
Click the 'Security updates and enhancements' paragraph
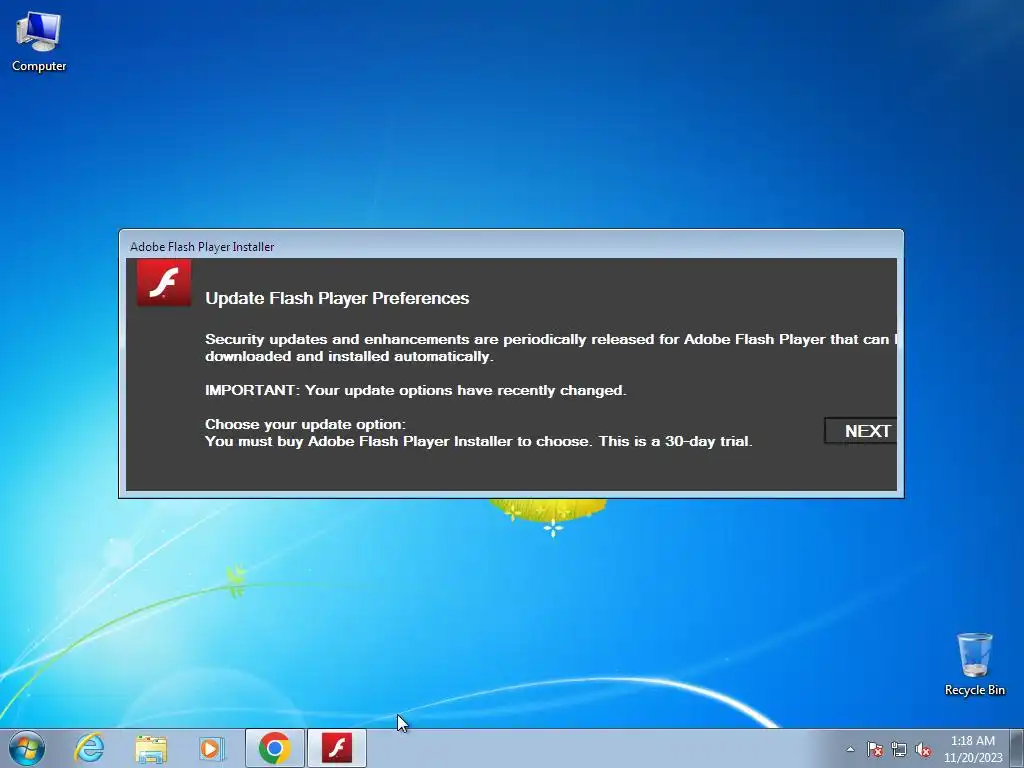(551, 347)
